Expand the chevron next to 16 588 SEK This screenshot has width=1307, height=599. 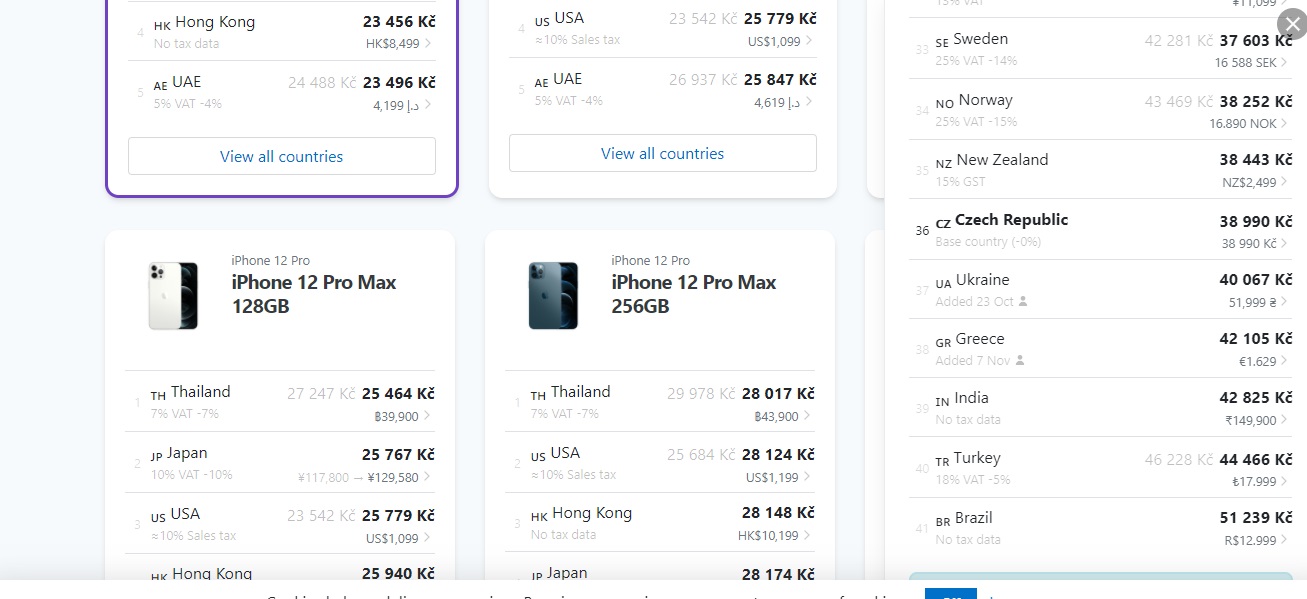(x=1285, y=62)
